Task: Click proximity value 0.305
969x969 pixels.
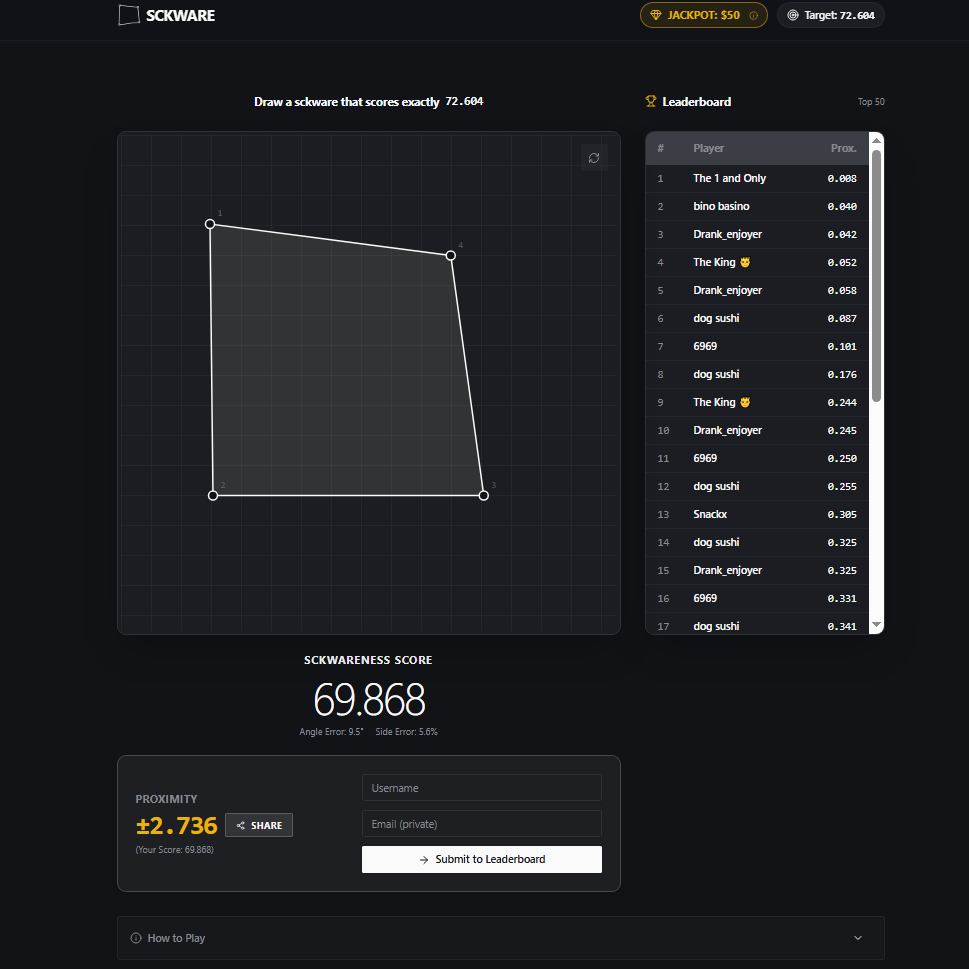Action: coord(842,514)
